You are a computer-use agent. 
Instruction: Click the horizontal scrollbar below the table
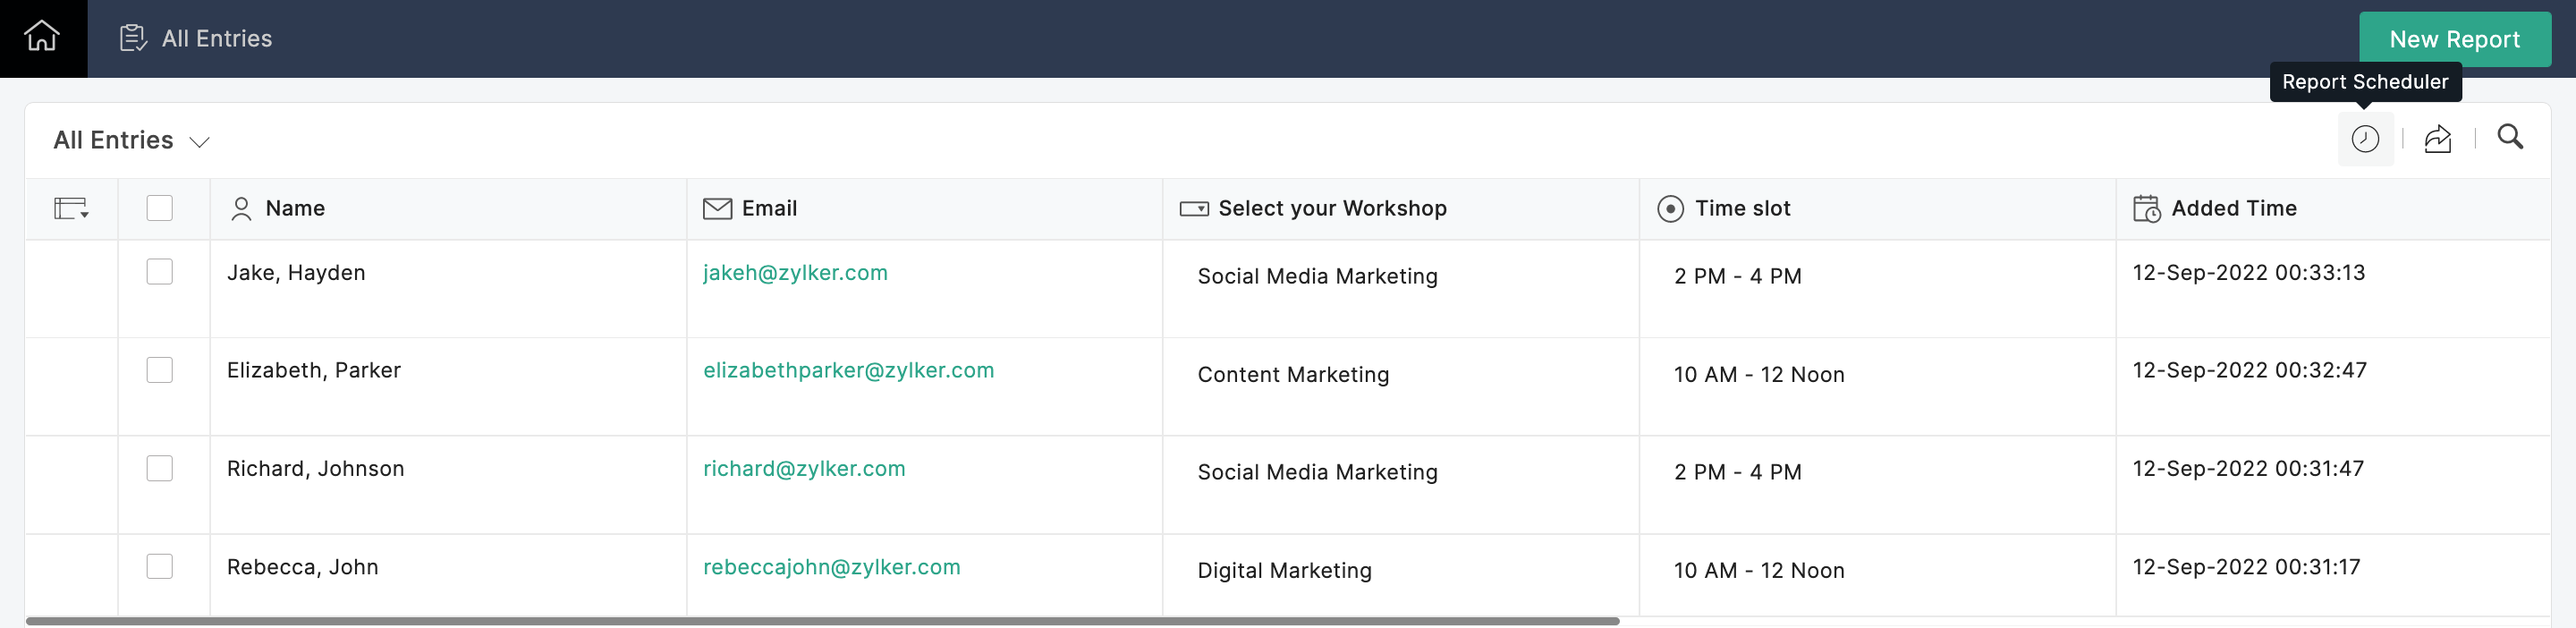coord(820,621)
